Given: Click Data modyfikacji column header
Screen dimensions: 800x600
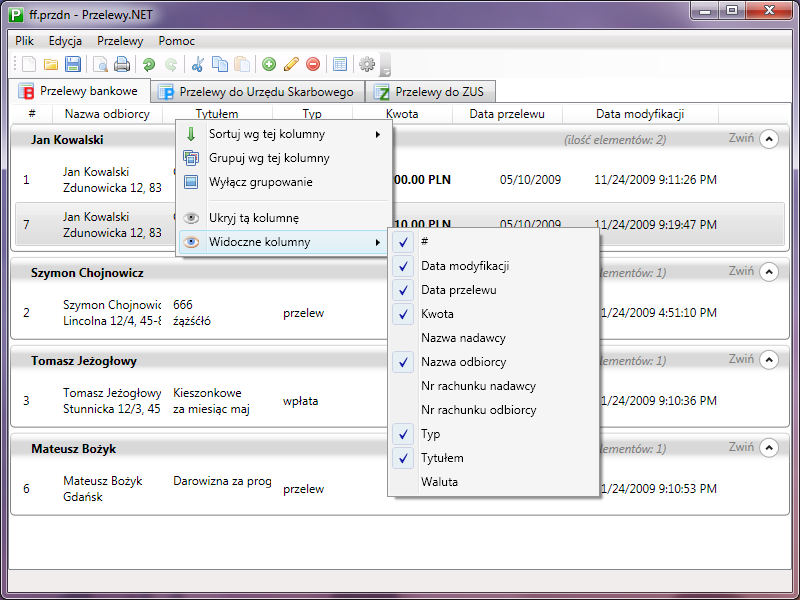Looking at the screenshot, I should coord(640,114).
